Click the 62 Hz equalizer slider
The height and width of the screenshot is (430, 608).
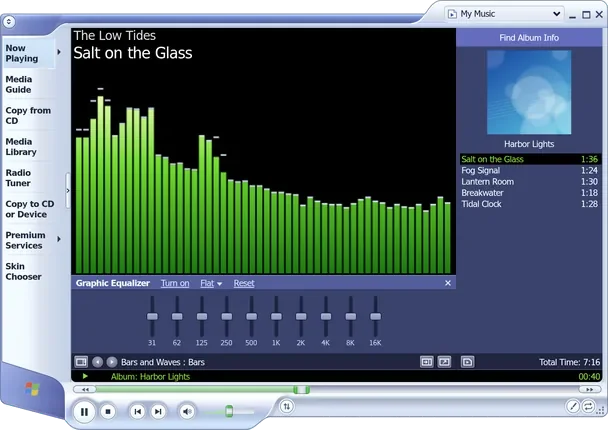177,316
